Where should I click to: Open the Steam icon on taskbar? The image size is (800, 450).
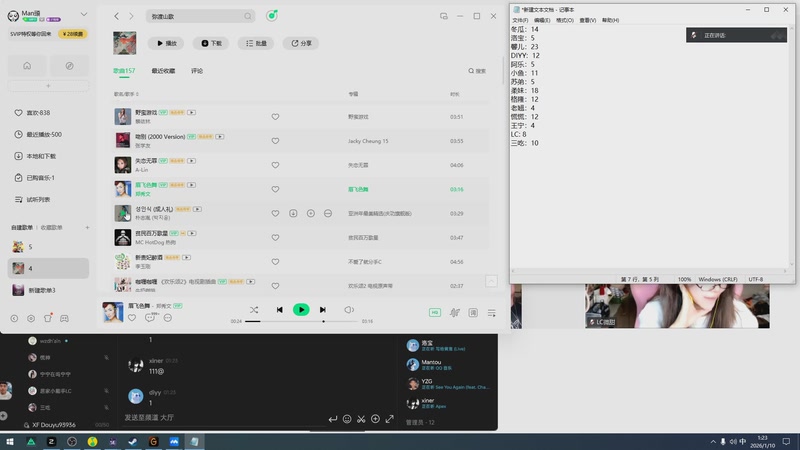133,442
